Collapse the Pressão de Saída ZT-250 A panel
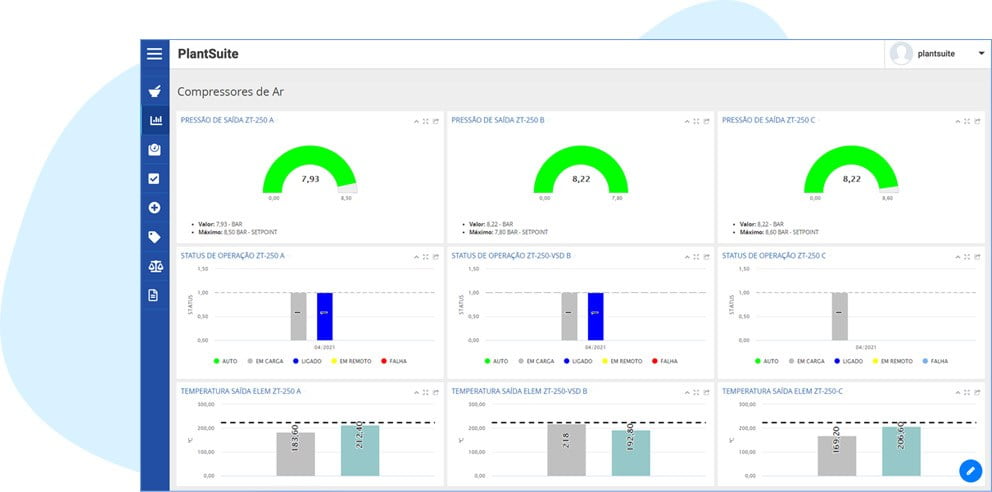The height and width of the screenshot is (492, 992). coord(416,121)
